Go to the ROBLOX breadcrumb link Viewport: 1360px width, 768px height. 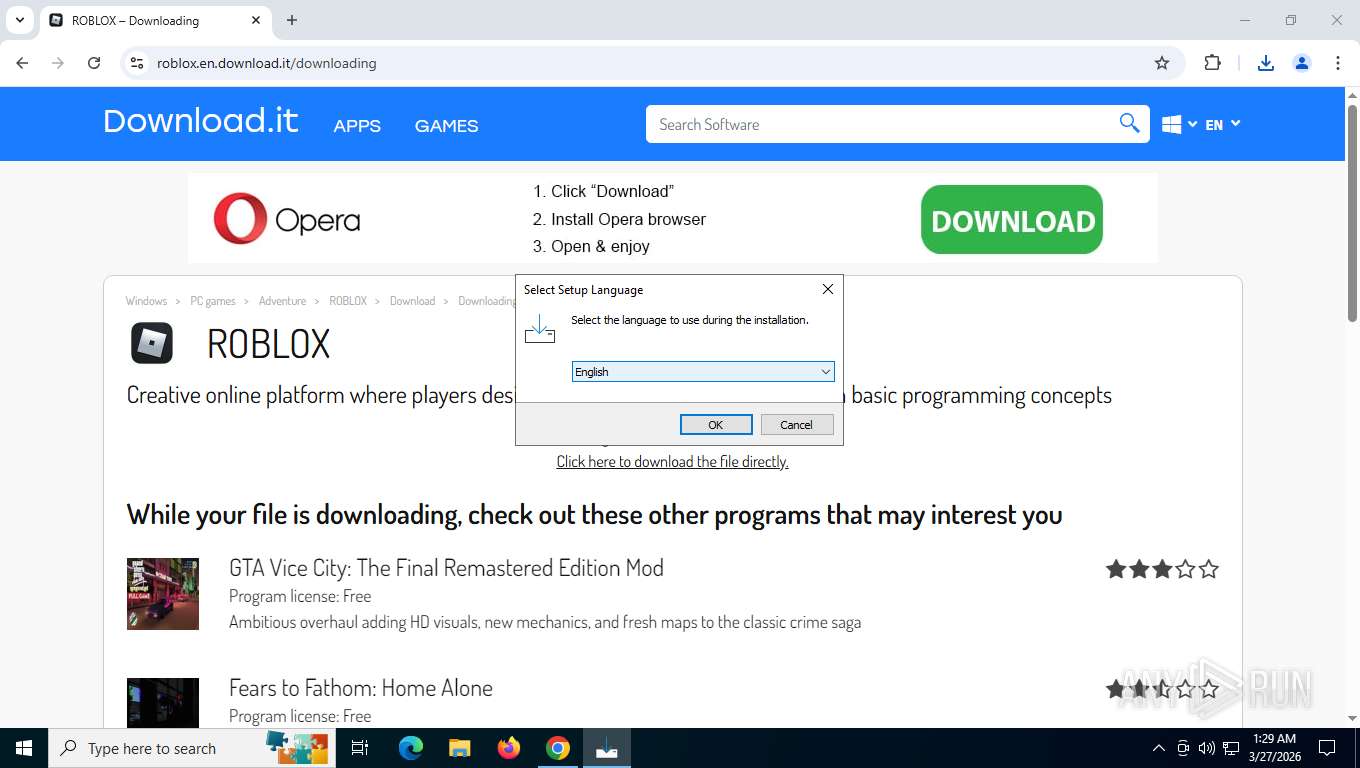348,301
